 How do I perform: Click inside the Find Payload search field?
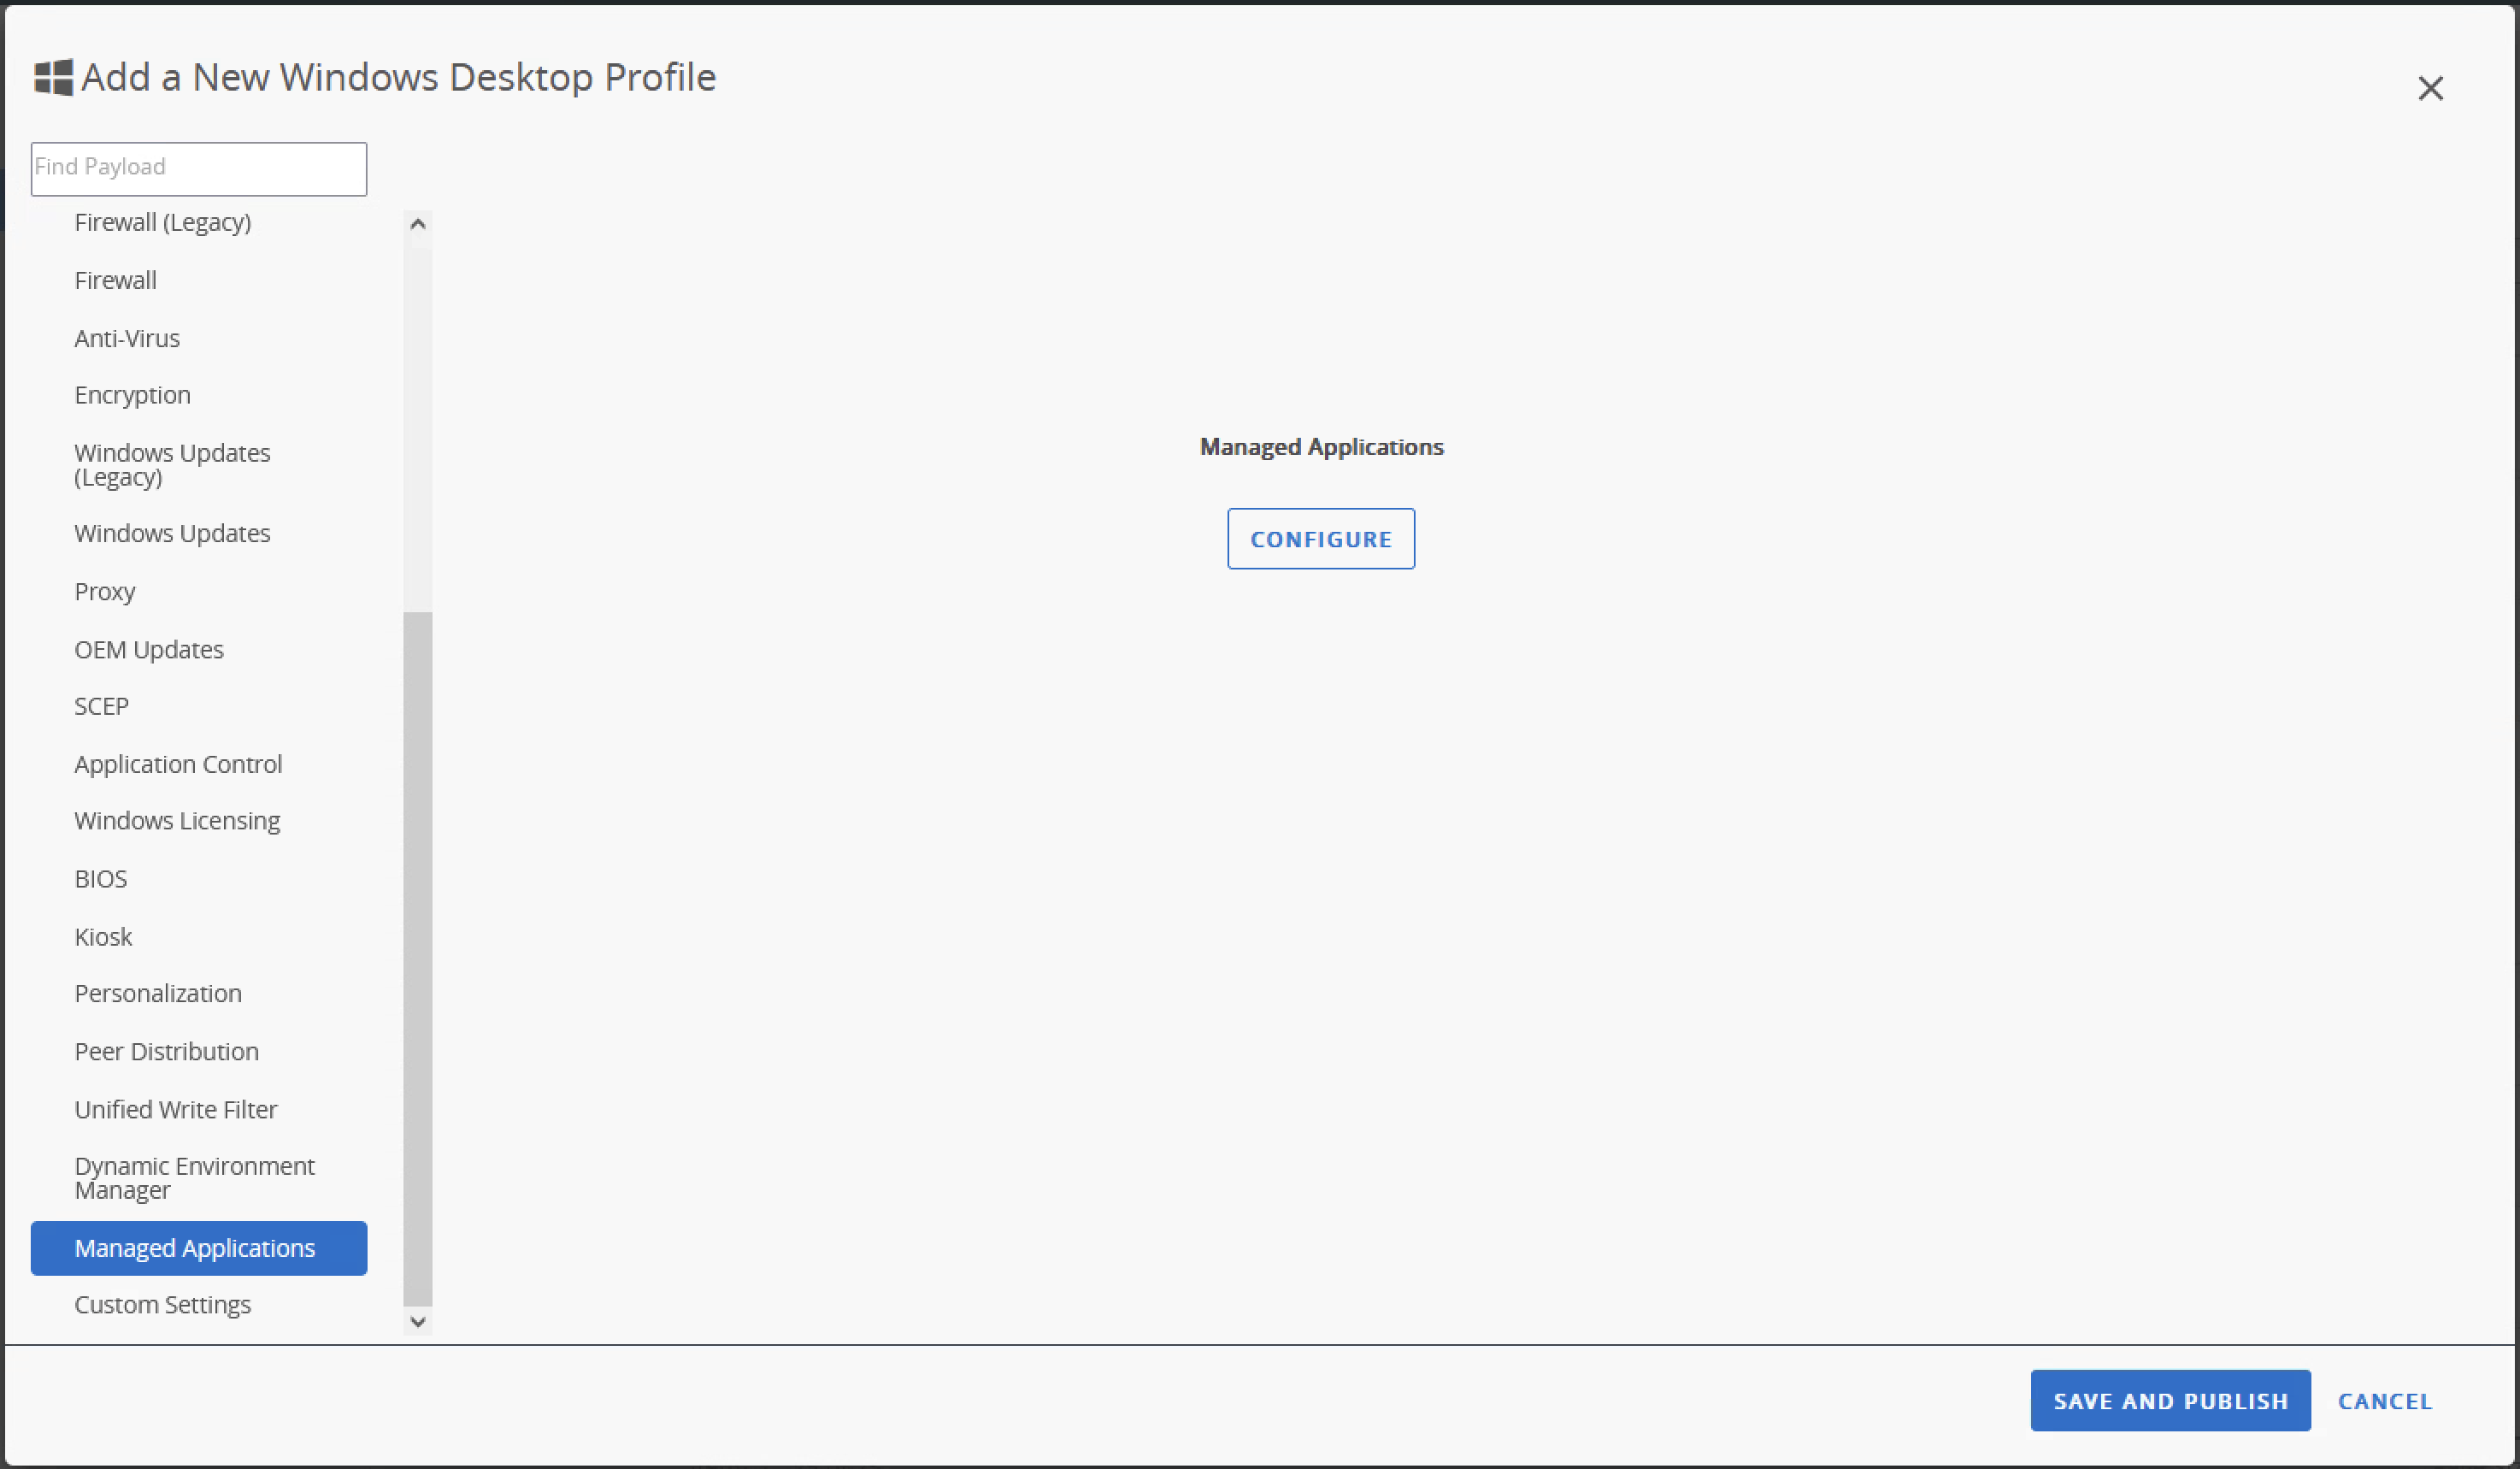[197, 168]
